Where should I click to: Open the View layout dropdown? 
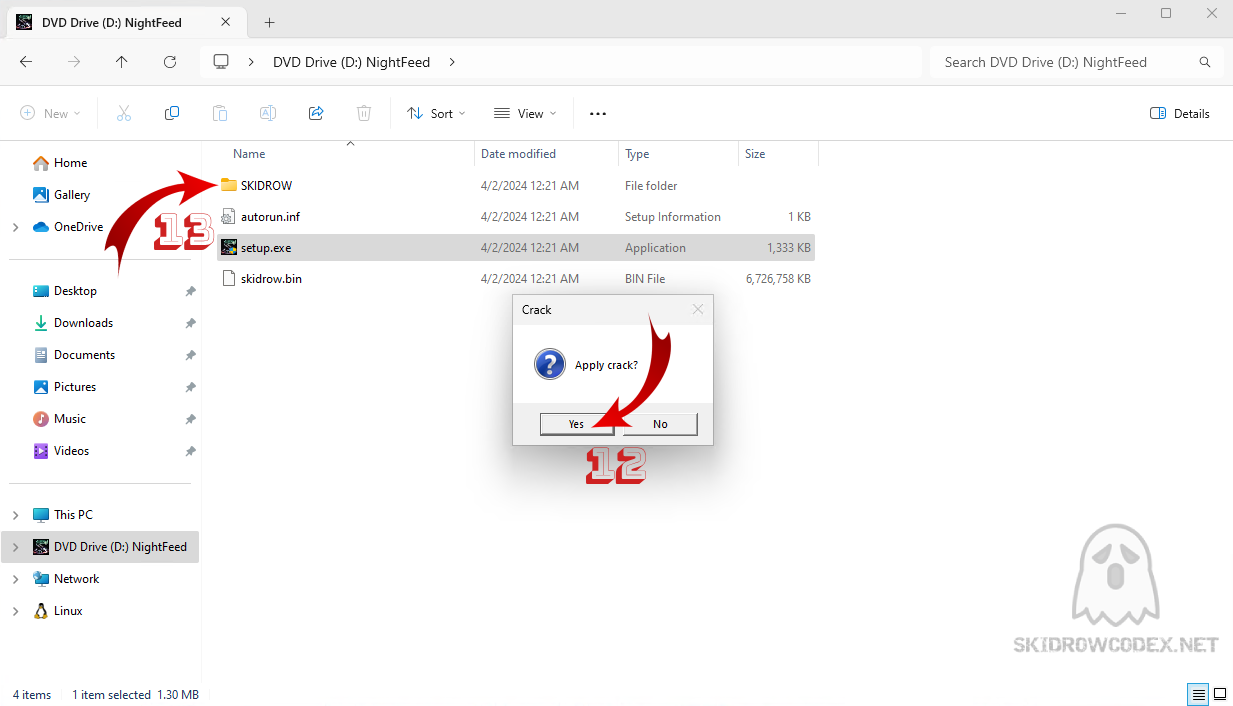coord(525,113)
